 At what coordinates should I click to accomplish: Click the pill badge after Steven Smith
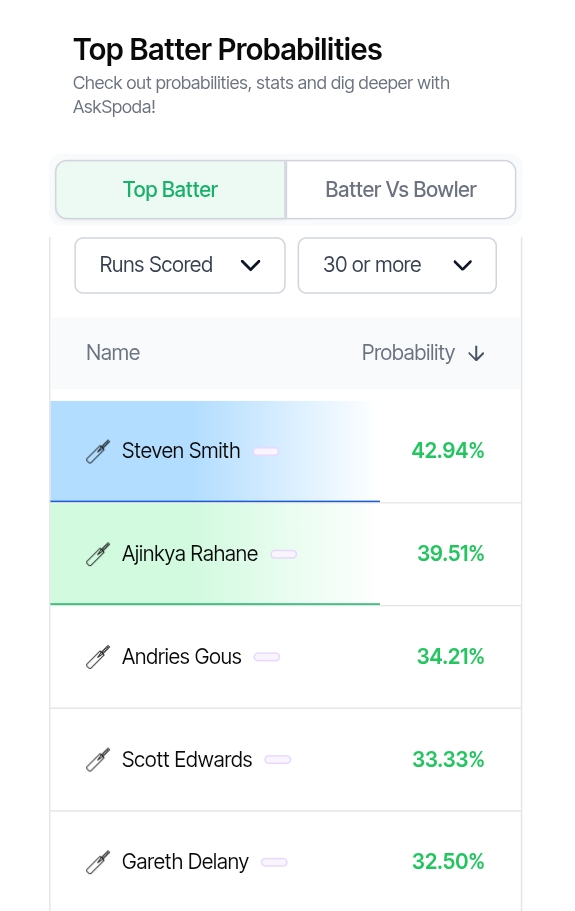266,451
